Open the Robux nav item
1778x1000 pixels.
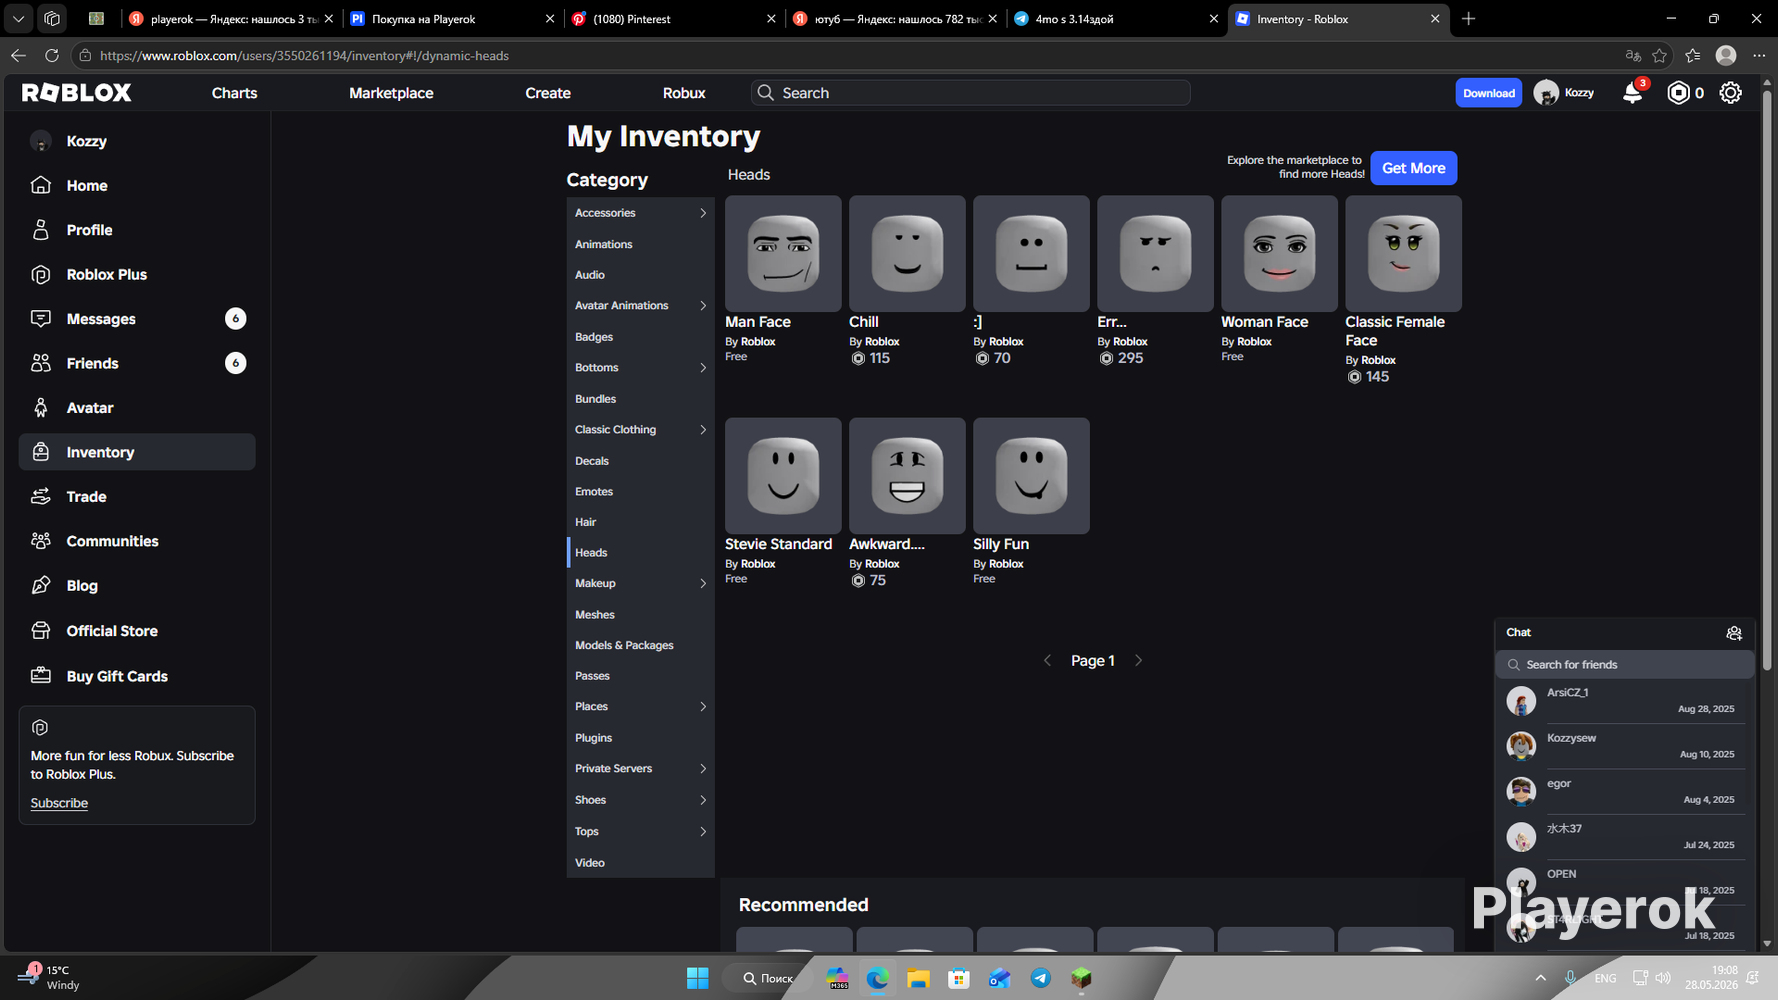[684, 93]
